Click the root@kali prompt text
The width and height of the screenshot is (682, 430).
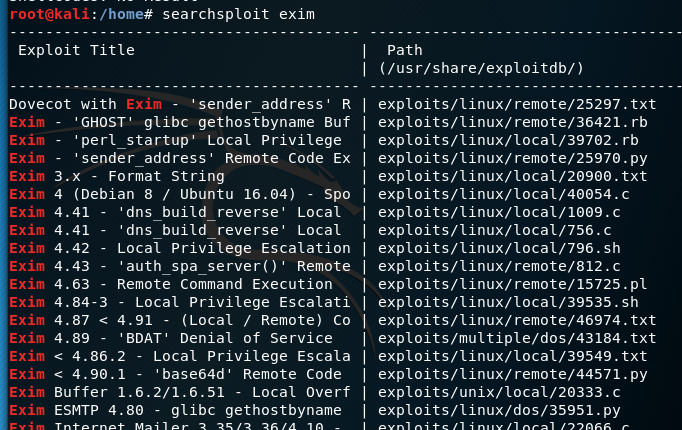[49, 14]
